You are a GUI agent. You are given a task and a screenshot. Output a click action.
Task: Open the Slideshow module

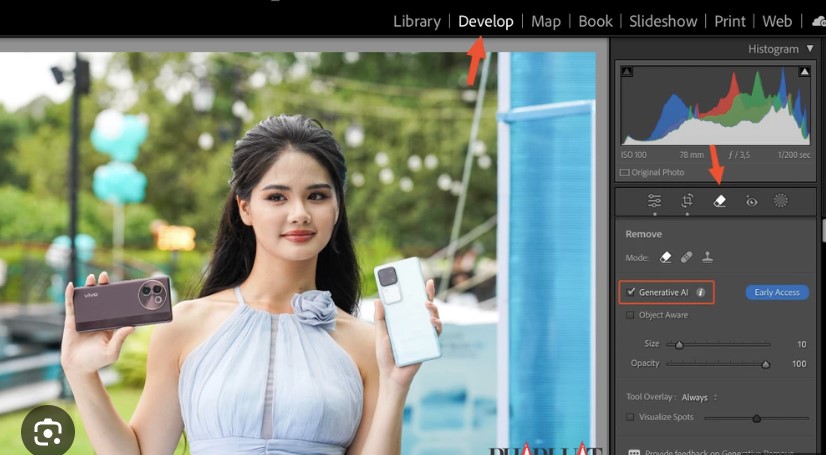(663, 22)
